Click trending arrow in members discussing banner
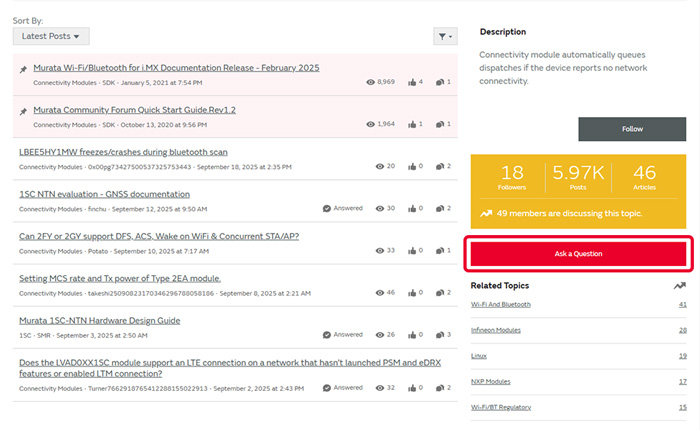 tap(486, 213)
